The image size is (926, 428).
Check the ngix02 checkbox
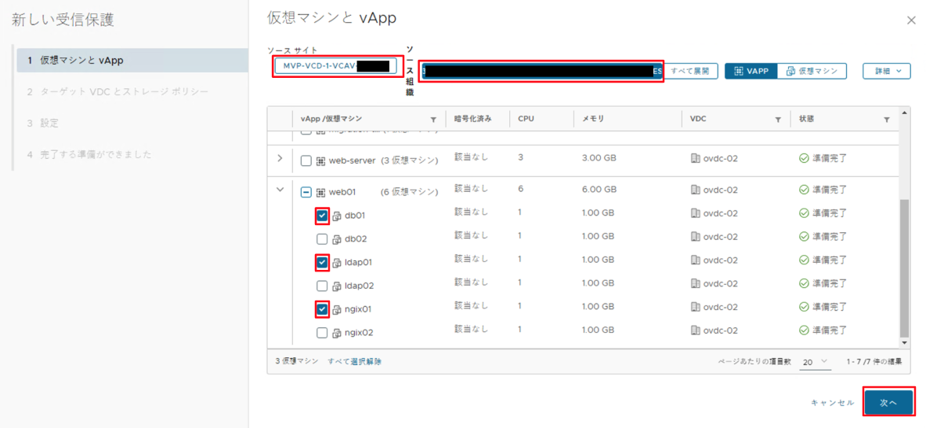point(322,332)
